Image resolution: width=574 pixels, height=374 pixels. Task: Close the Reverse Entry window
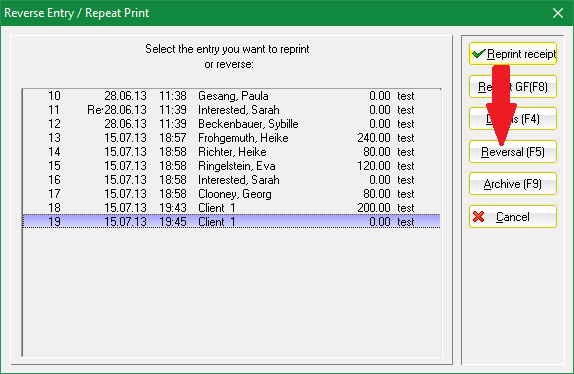pyautogui.click(x=558, y=13)
